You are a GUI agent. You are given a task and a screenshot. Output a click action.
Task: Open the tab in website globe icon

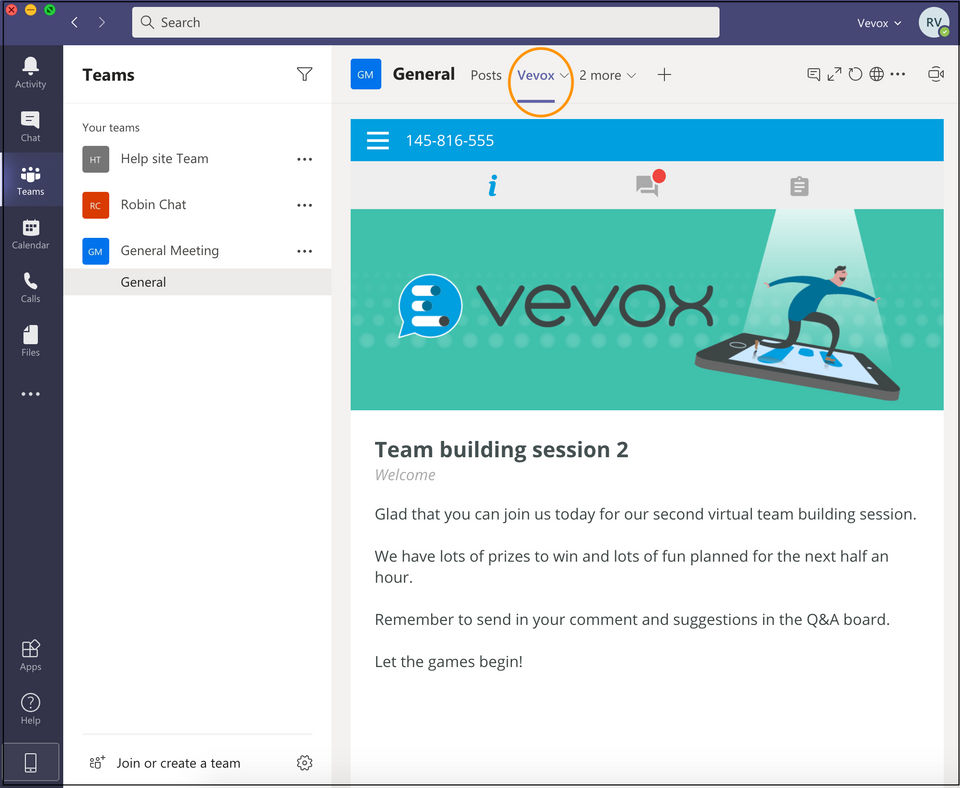click(877, 74)
